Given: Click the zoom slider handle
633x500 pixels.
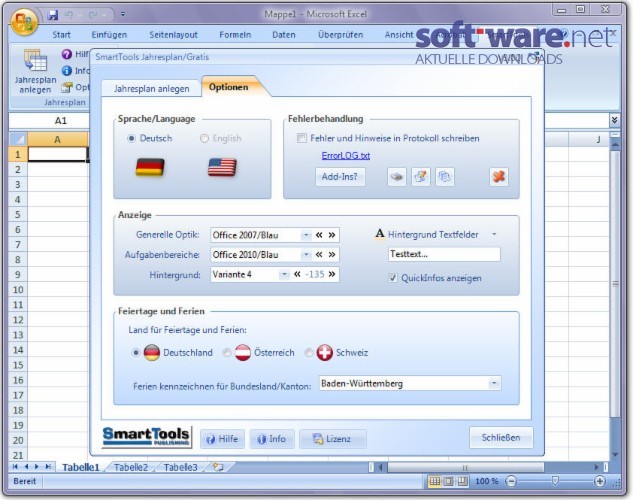Looking at the screenshot, I should (x=555, y=481).
